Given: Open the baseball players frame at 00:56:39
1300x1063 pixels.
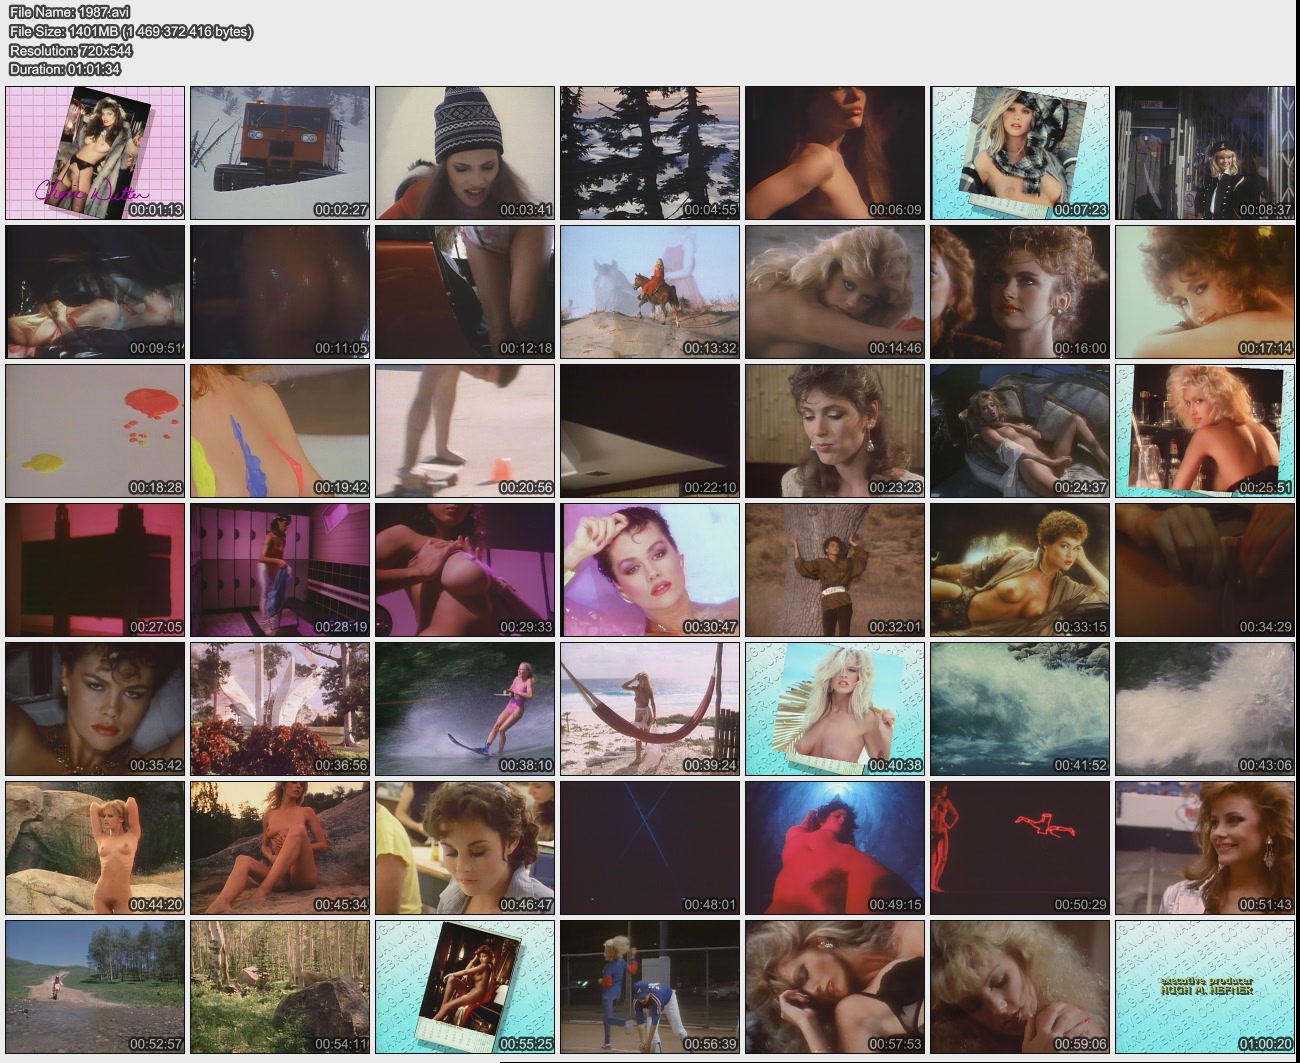Looking at the screenshot, I should click(x=650, y=986).
